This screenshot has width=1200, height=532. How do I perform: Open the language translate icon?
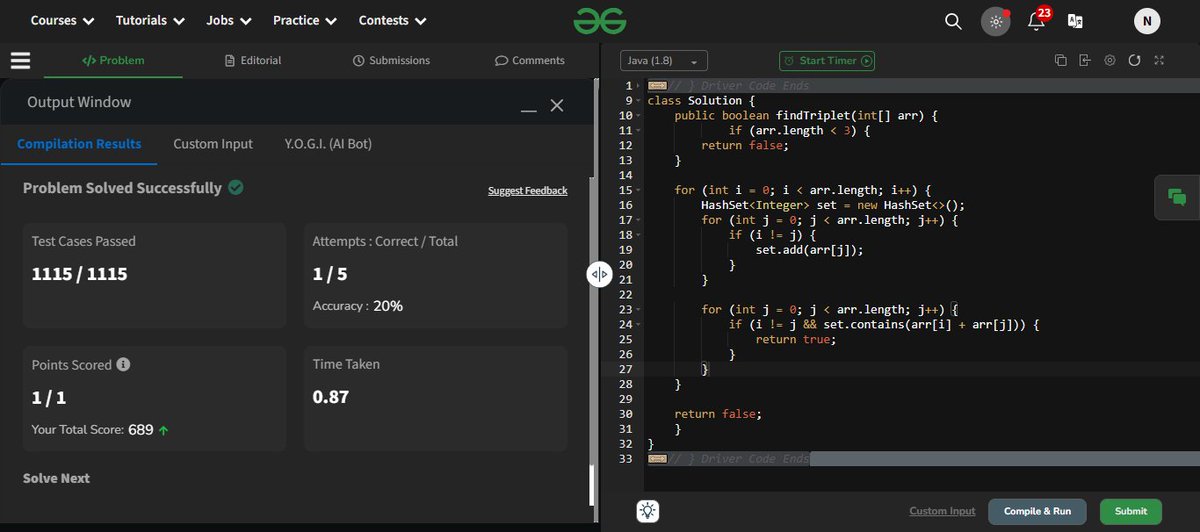(x=1076, y=21)
